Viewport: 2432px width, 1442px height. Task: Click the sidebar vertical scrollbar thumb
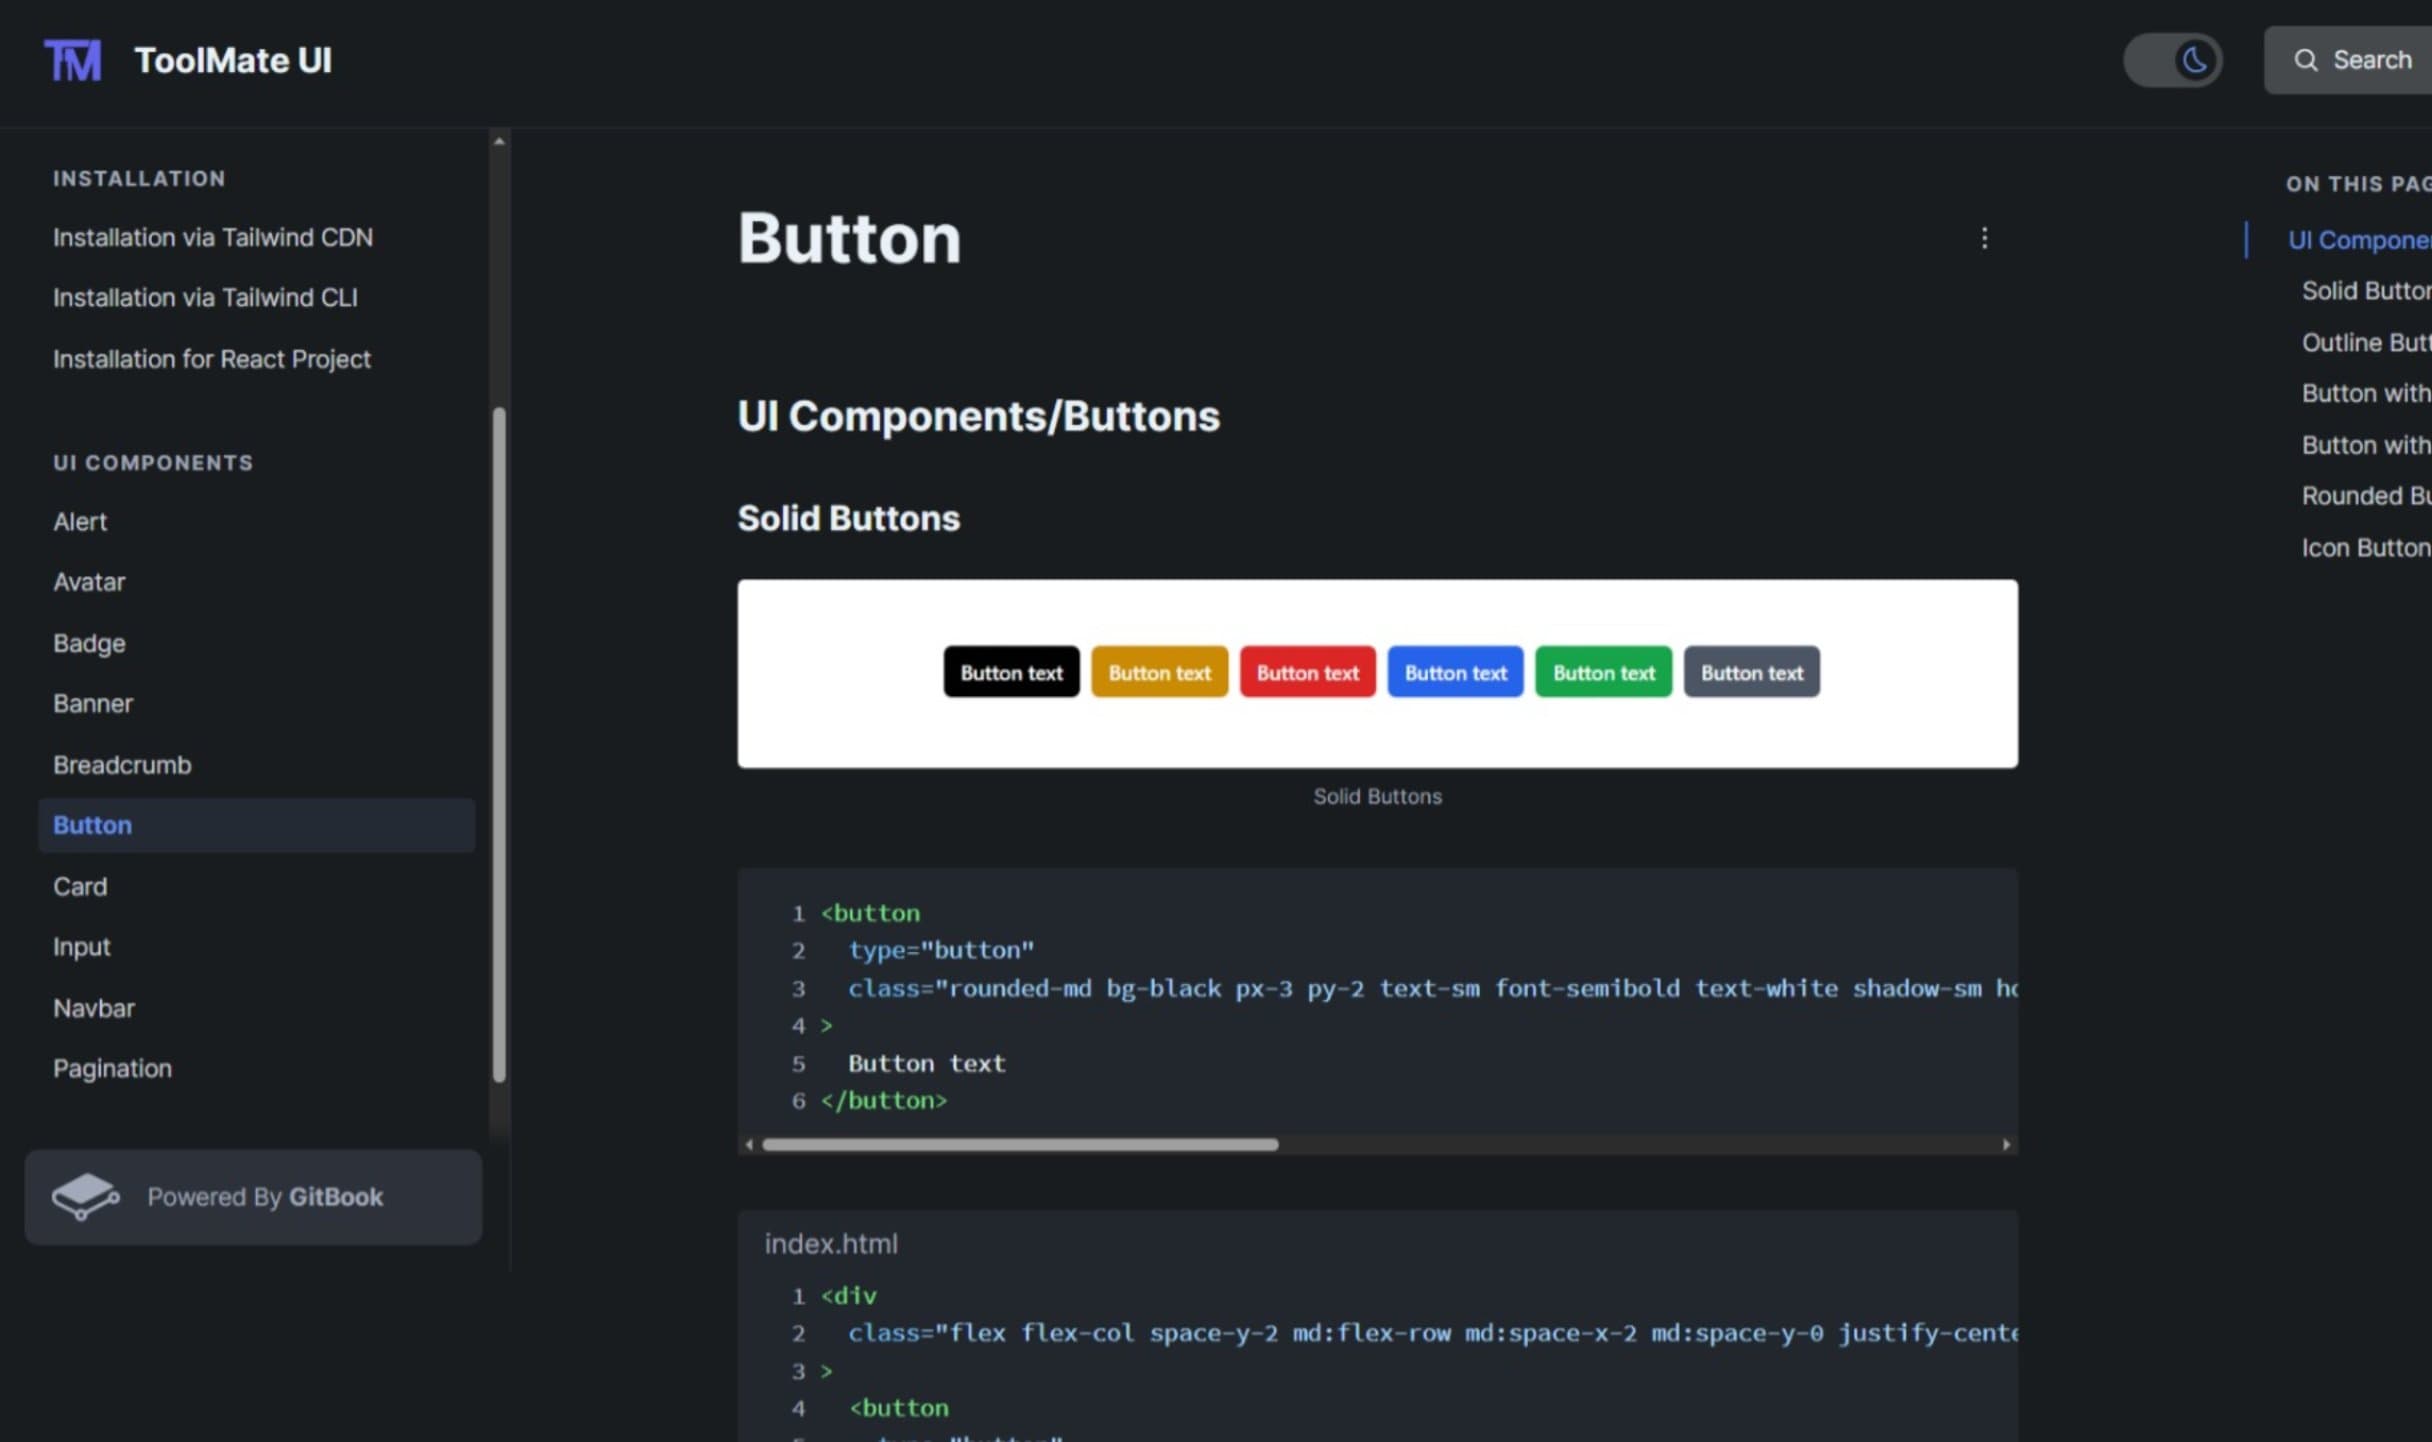click(499, 744)
